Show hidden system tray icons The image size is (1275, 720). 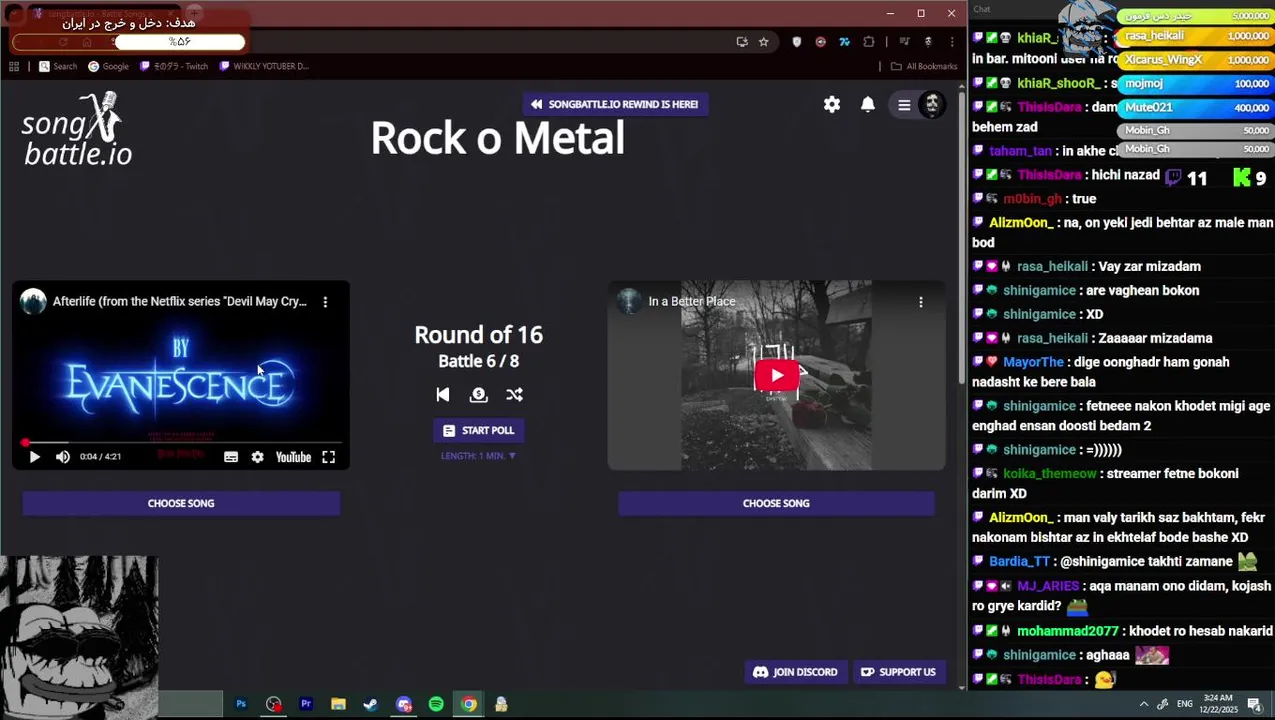[1144, 704]
